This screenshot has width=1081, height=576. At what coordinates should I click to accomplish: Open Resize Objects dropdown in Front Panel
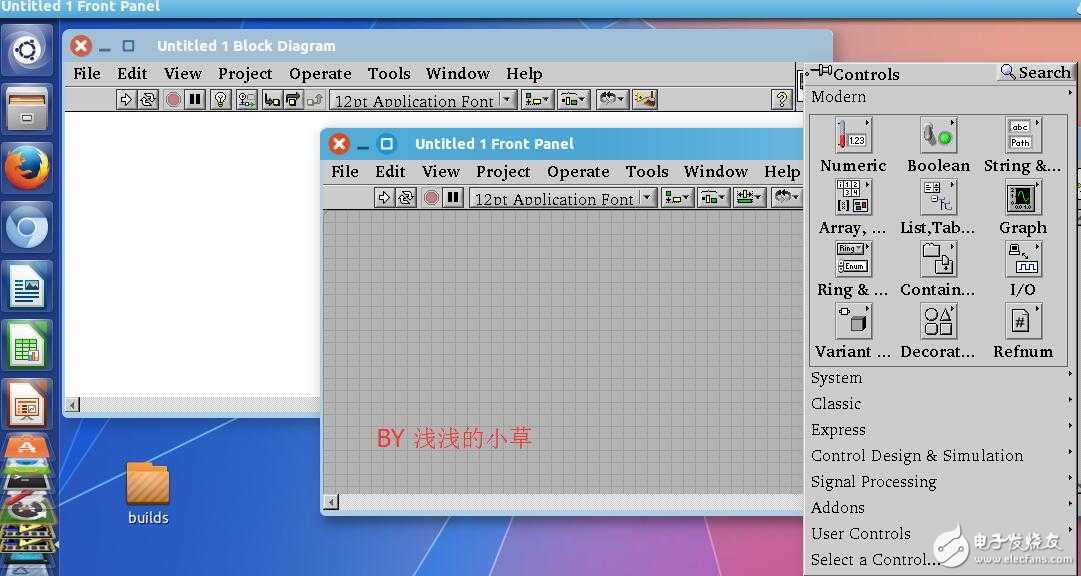(x=749, y=198)
